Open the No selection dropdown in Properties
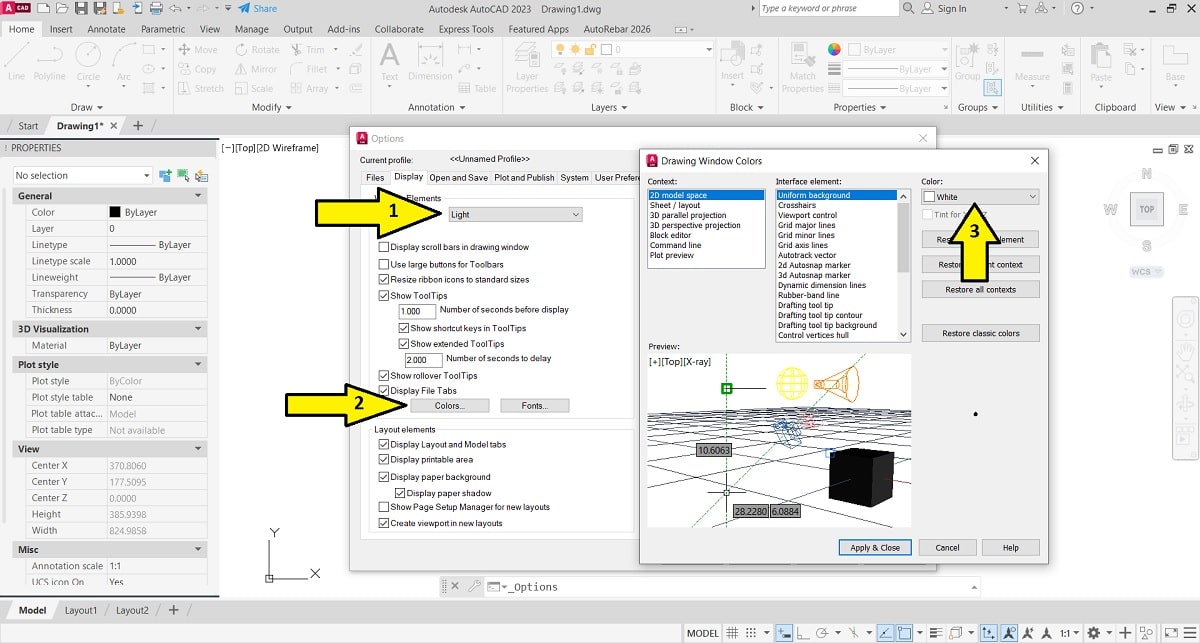 [83, 175]
